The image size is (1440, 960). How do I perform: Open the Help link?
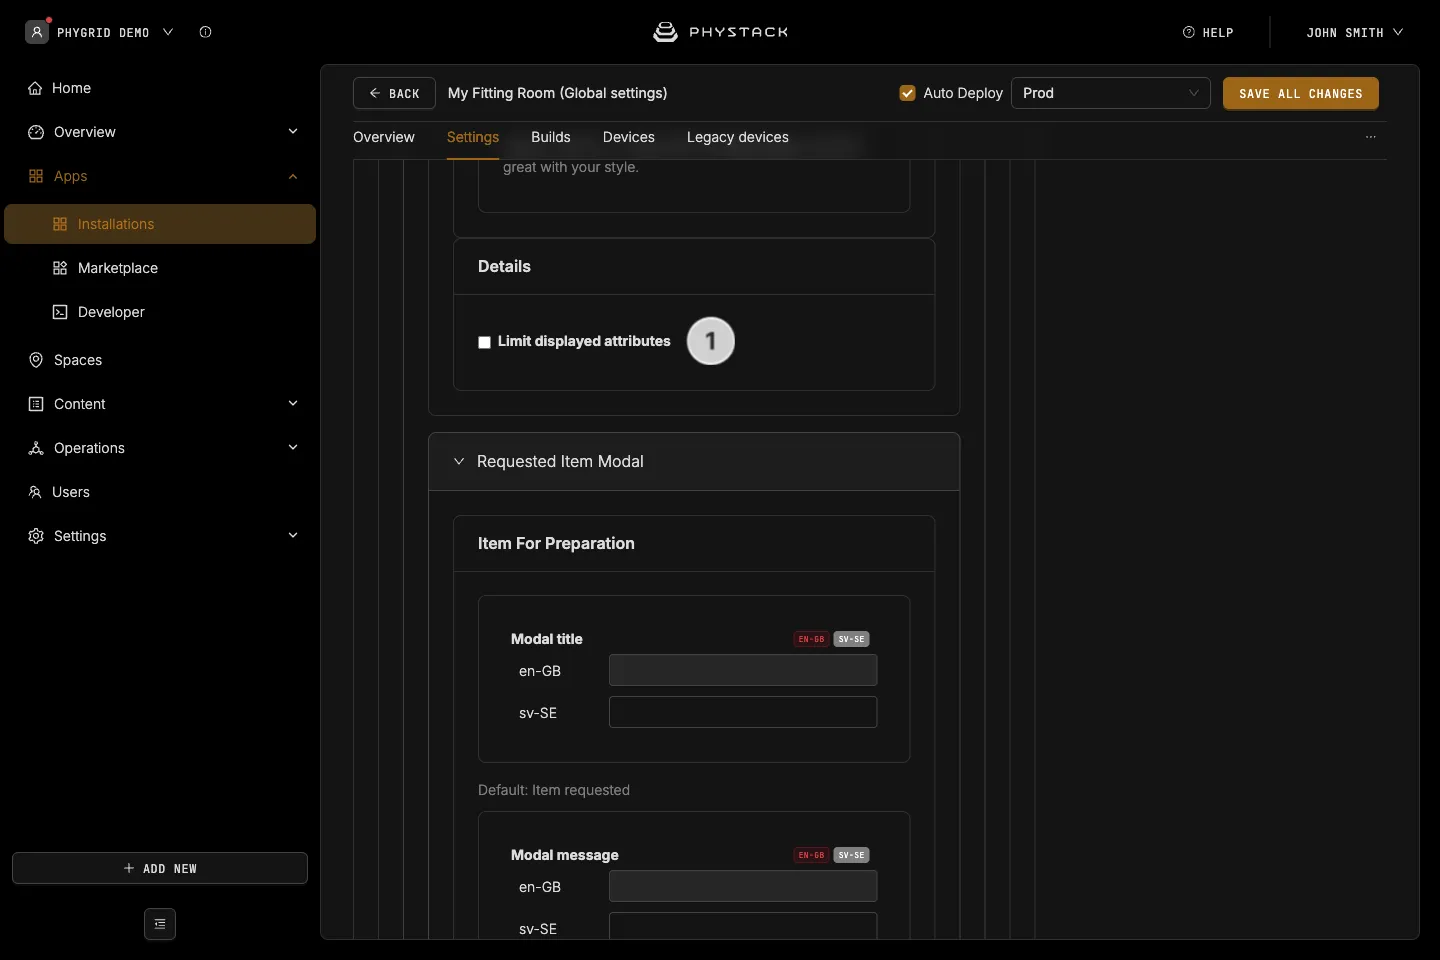pos(1208,32)
